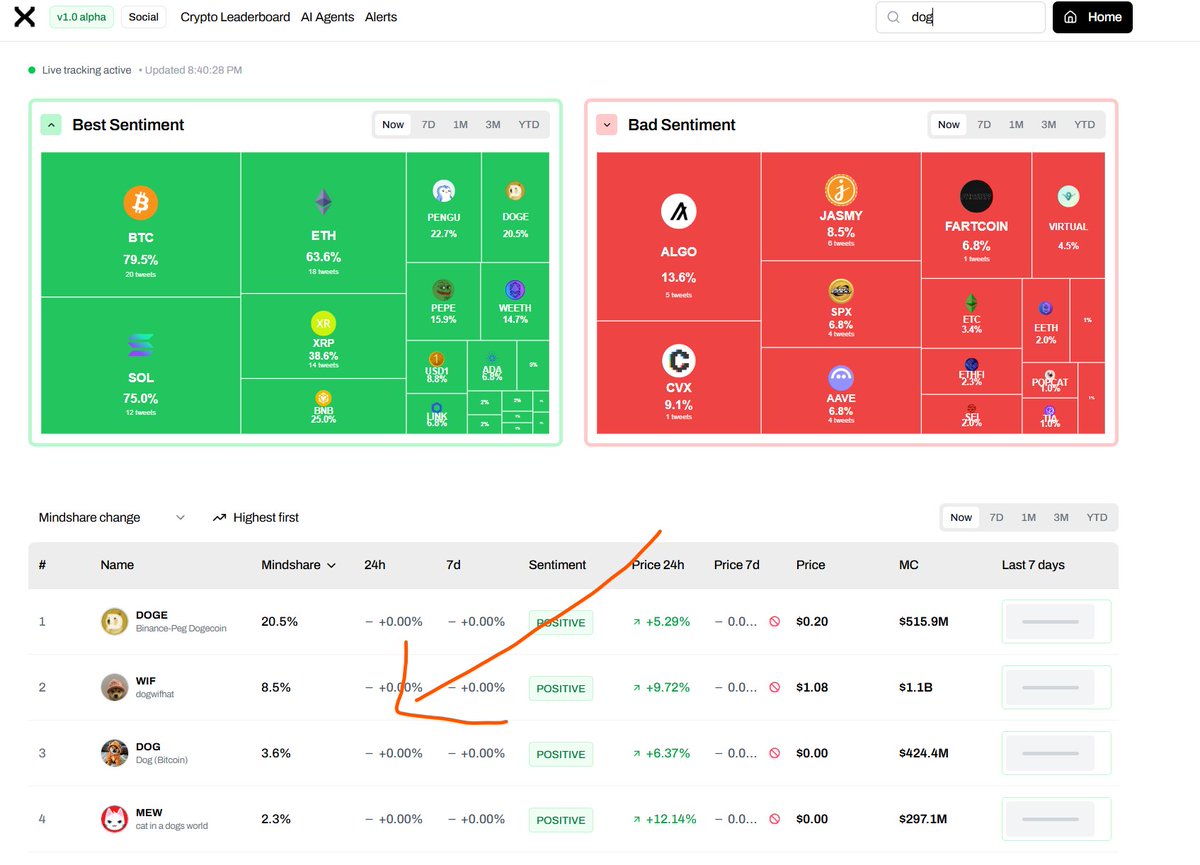Open the AI Agents tab

pos(328,17)
